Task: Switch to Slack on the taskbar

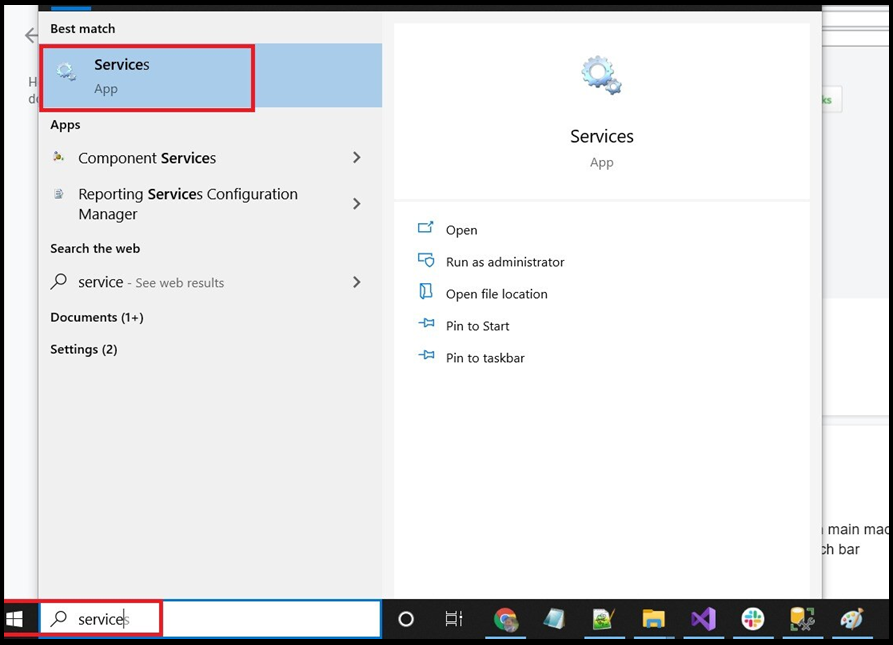Action: (x=752, y=619)
